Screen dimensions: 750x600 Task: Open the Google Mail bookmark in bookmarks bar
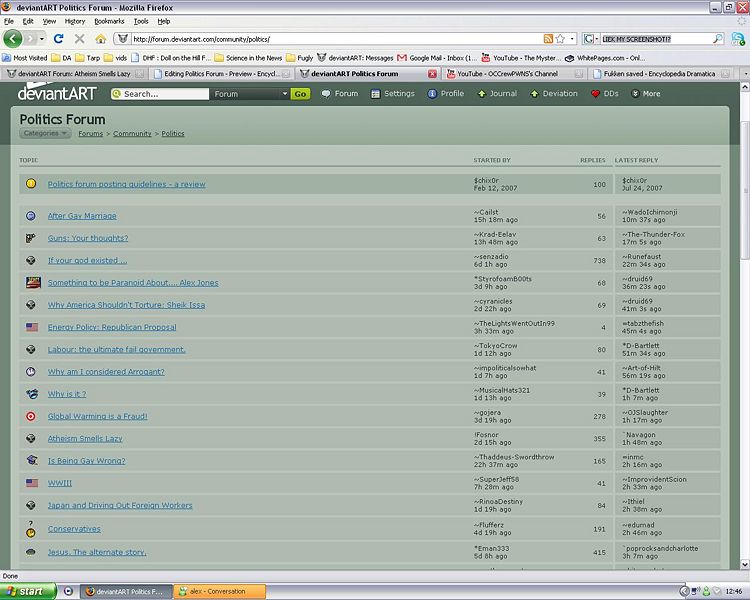coord(436,58)
